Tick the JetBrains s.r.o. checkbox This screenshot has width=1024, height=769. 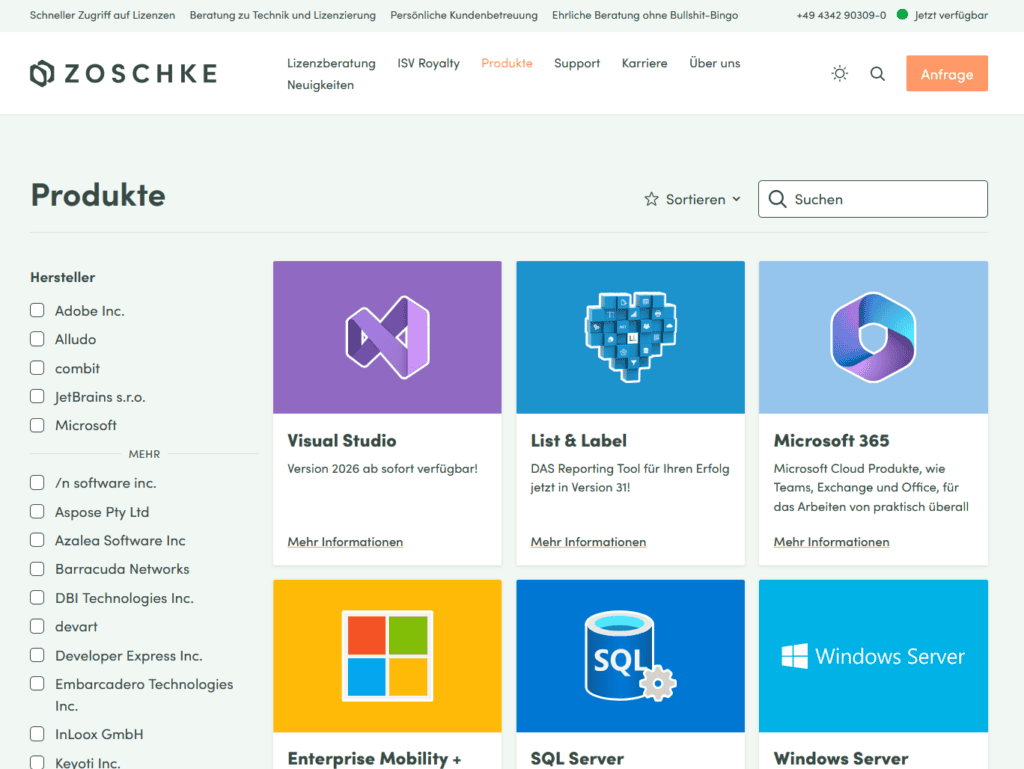click(x=37, y=396)
